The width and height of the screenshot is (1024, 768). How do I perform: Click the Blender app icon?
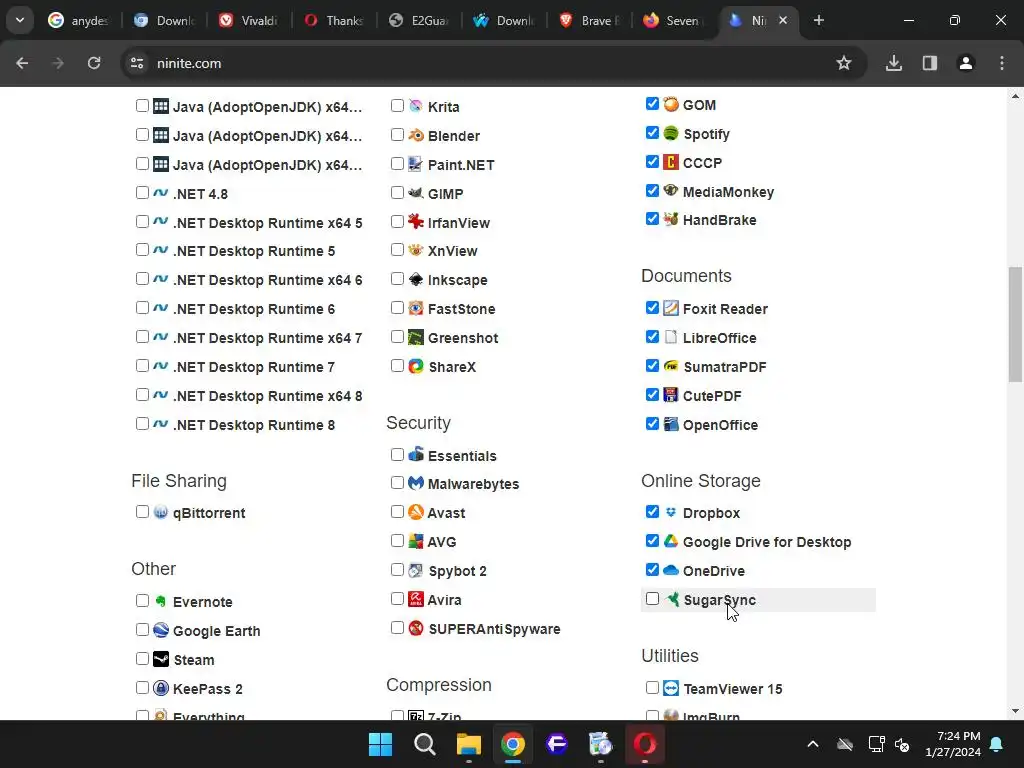[x=416, y=135]
